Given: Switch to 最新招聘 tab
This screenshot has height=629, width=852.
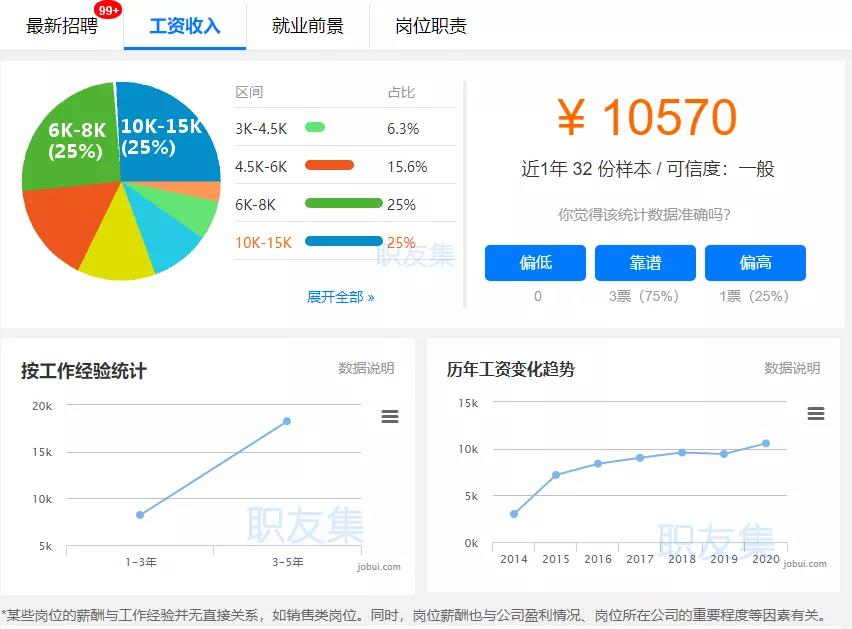Looking at the screenshot, I should click(62, 26).
